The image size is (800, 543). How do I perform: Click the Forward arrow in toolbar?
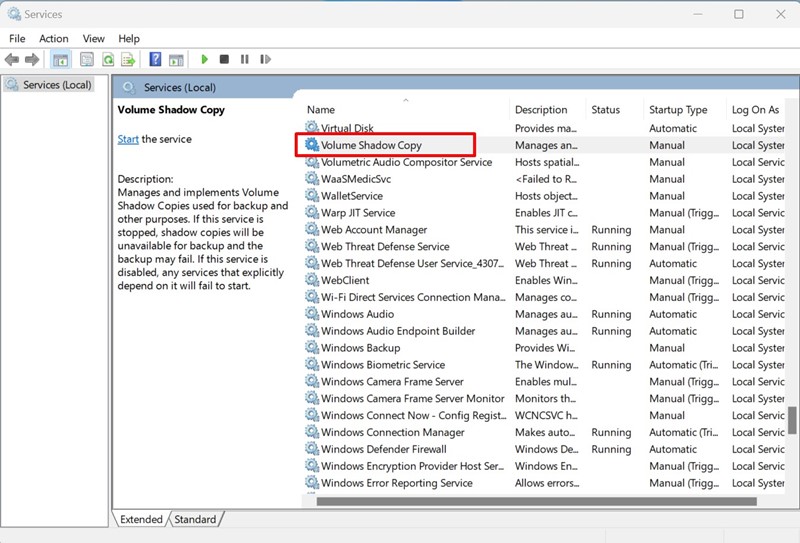(32, 60)
